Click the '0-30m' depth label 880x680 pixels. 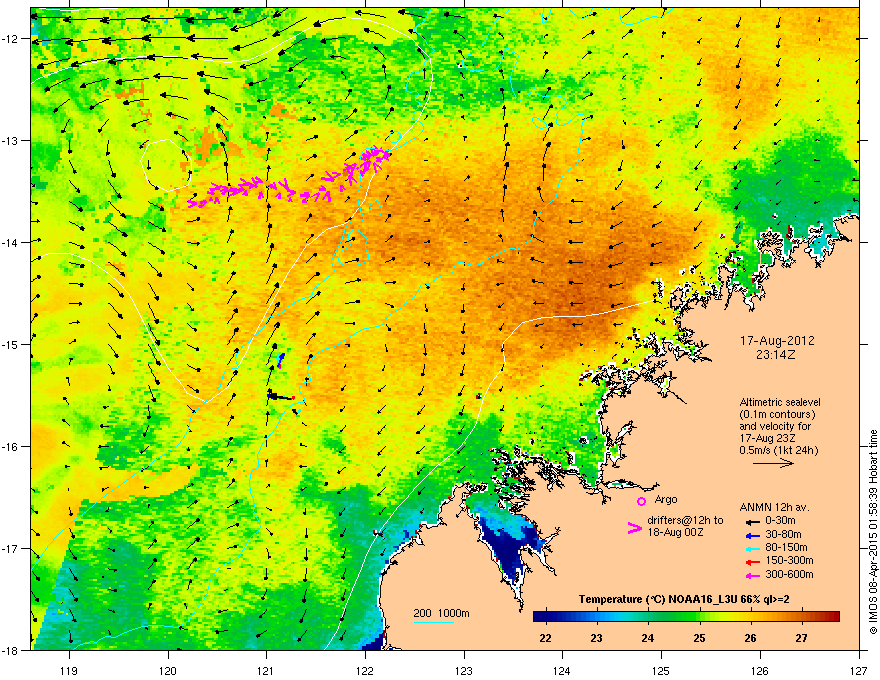pyautogui.click(x=781, y=521)
